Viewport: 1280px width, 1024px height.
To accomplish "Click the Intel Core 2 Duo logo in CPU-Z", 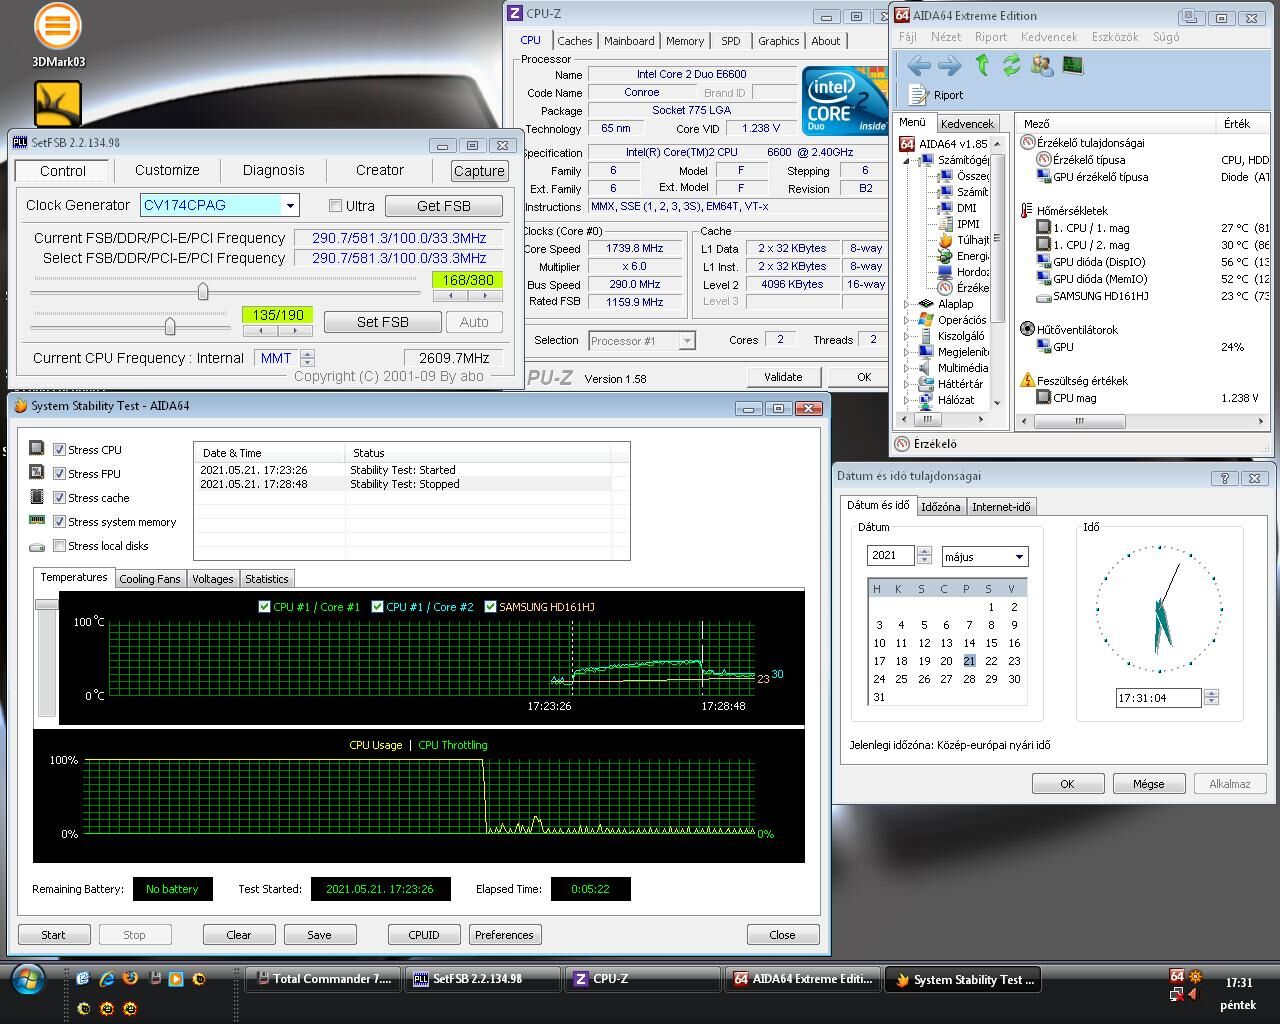I will click(x=845, y=100).
